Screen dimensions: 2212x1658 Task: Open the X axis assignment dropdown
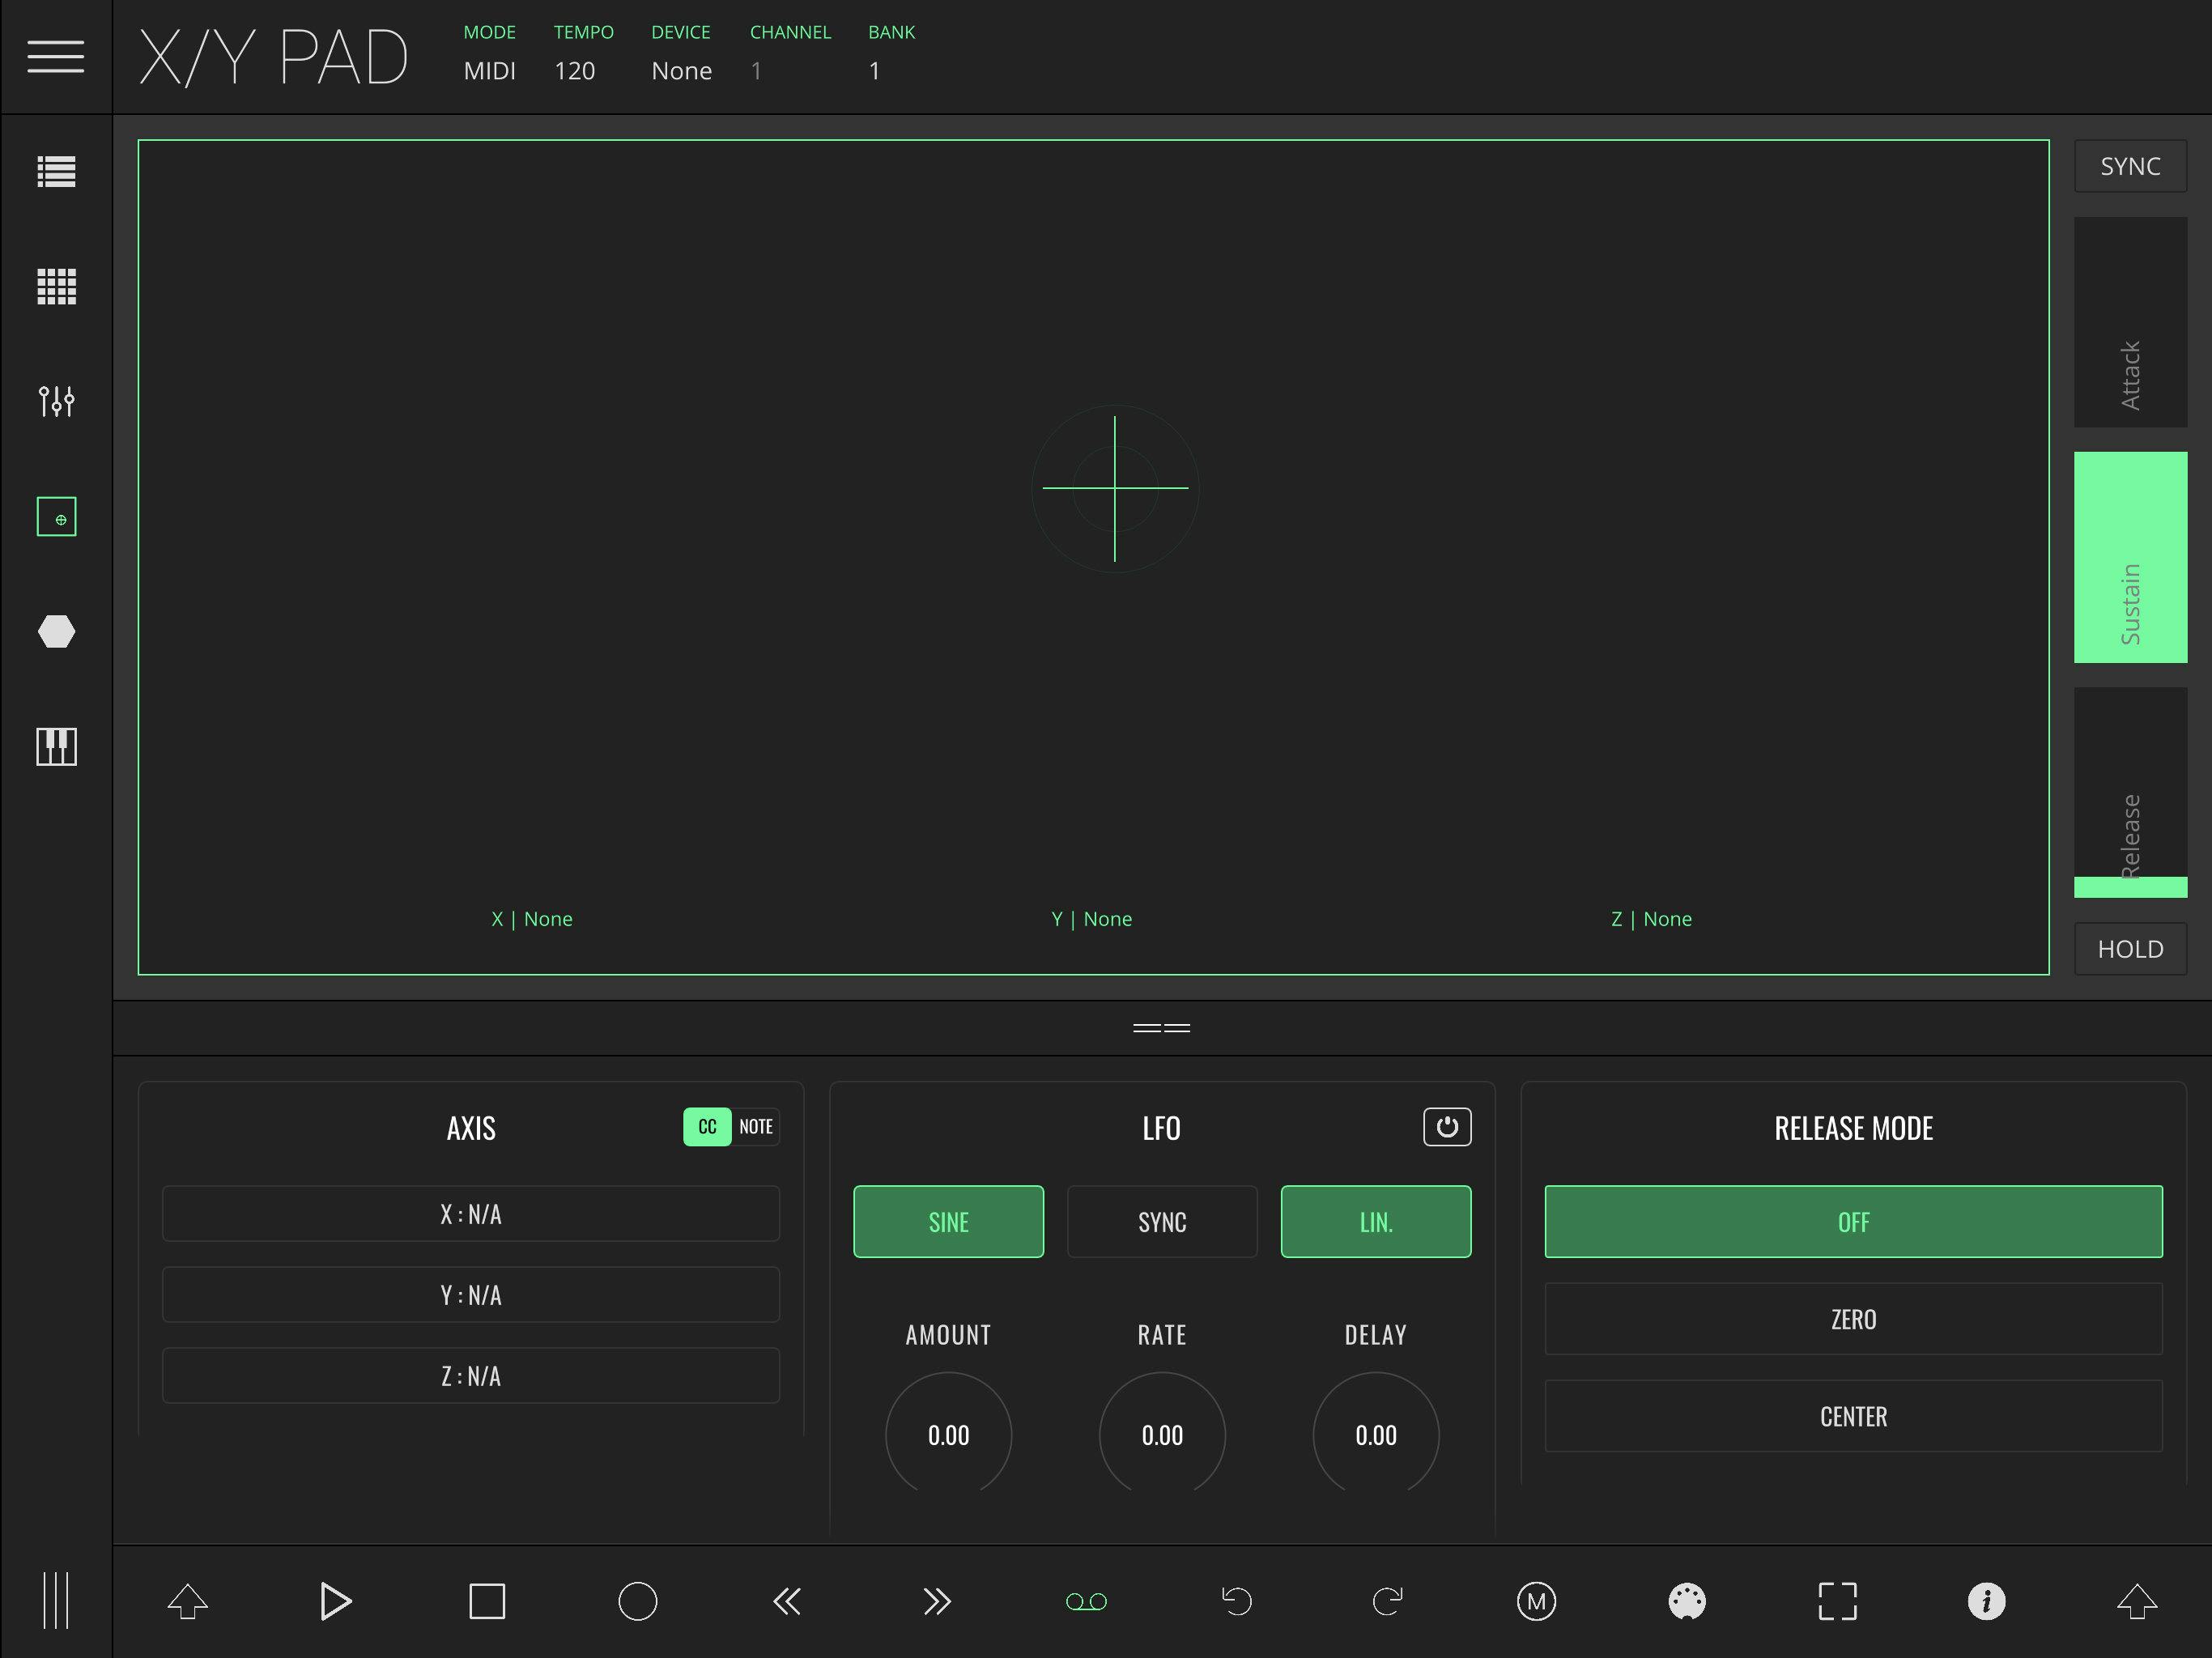point(470,1214)
